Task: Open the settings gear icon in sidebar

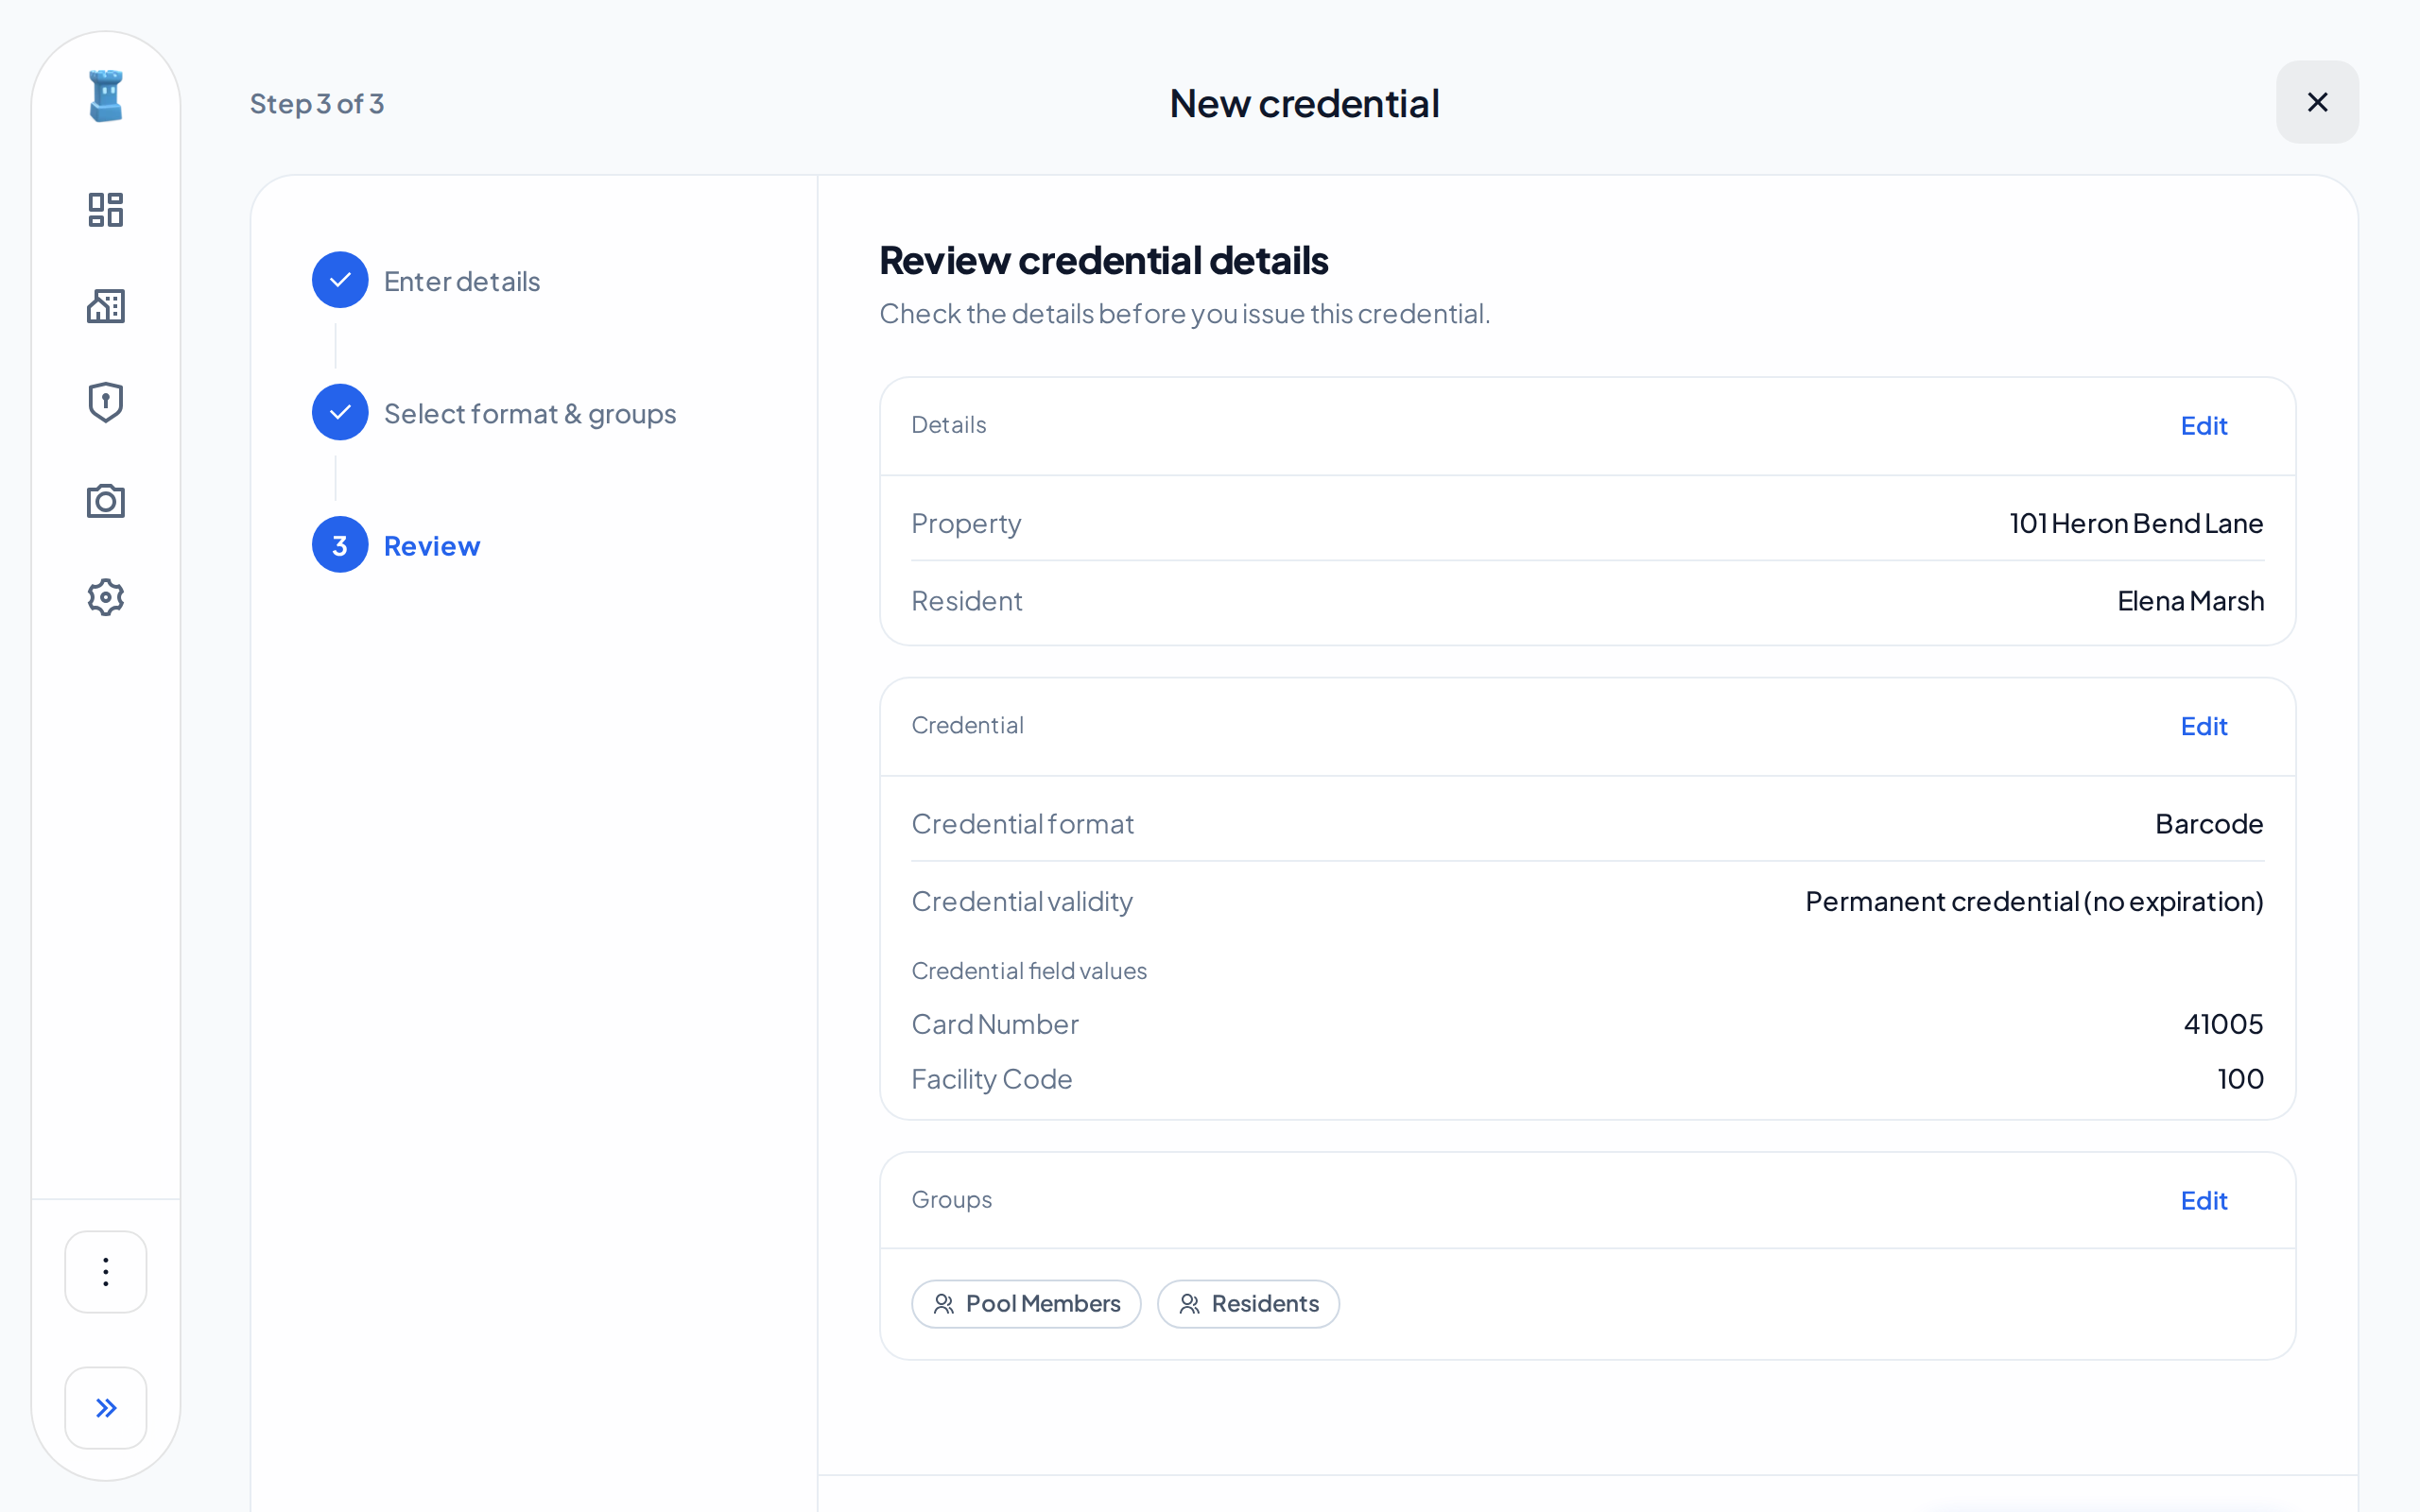Action: click(x=106, y=597)
